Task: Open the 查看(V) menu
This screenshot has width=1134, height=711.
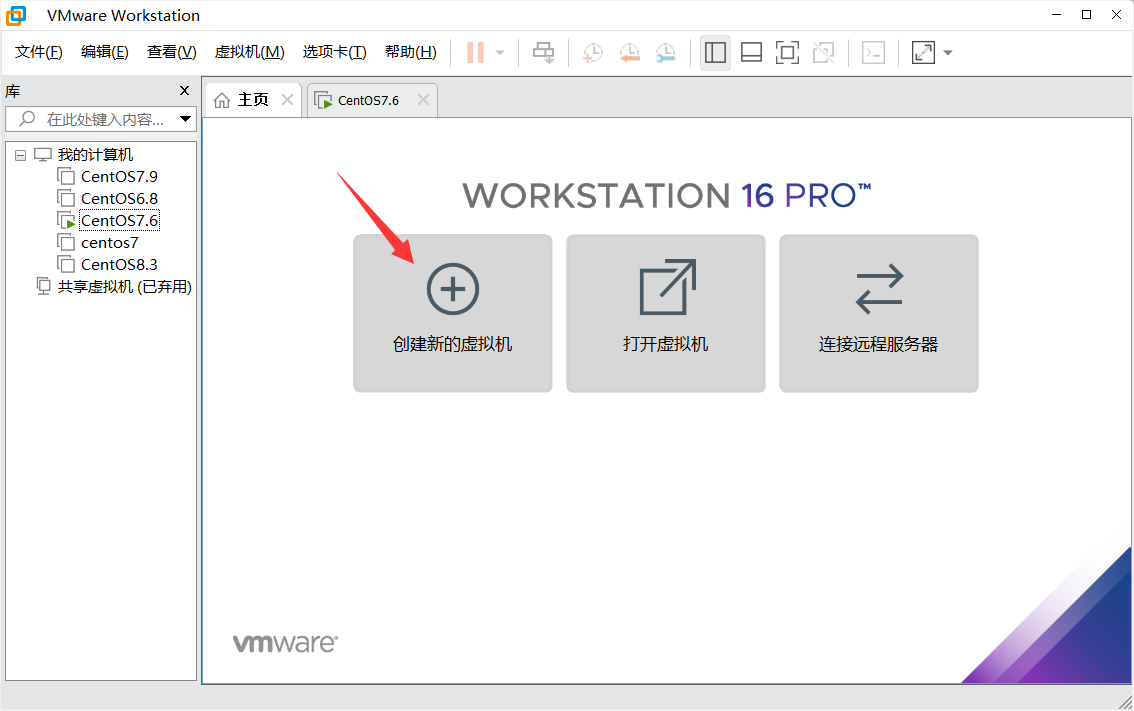Action: point(171,52)
